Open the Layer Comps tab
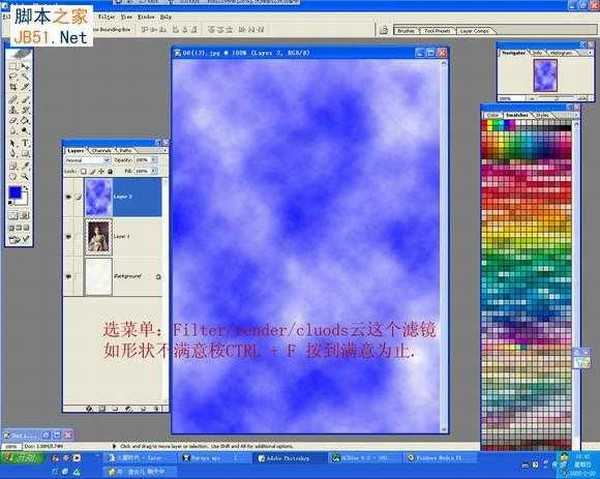The image size is (600, 479). click(474, 30)
